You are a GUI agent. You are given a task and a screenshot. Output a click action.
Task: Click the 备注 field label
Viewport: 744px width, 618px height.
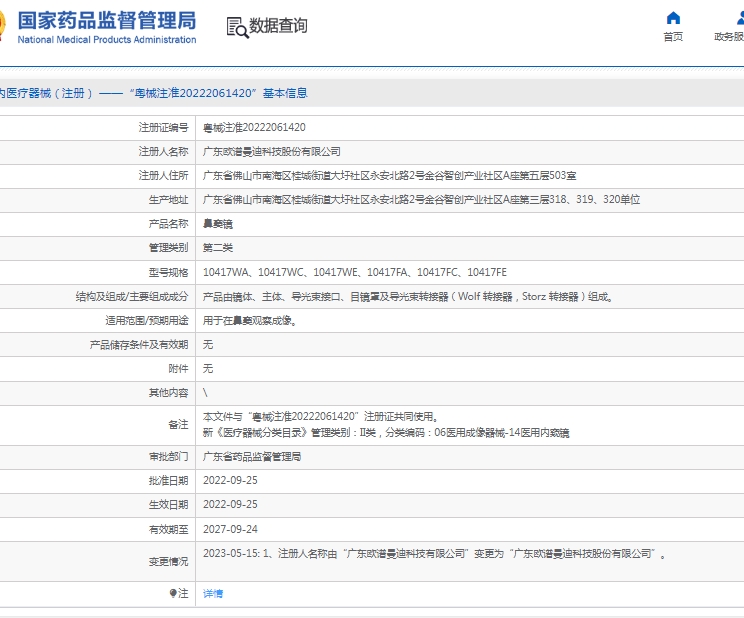178,424
